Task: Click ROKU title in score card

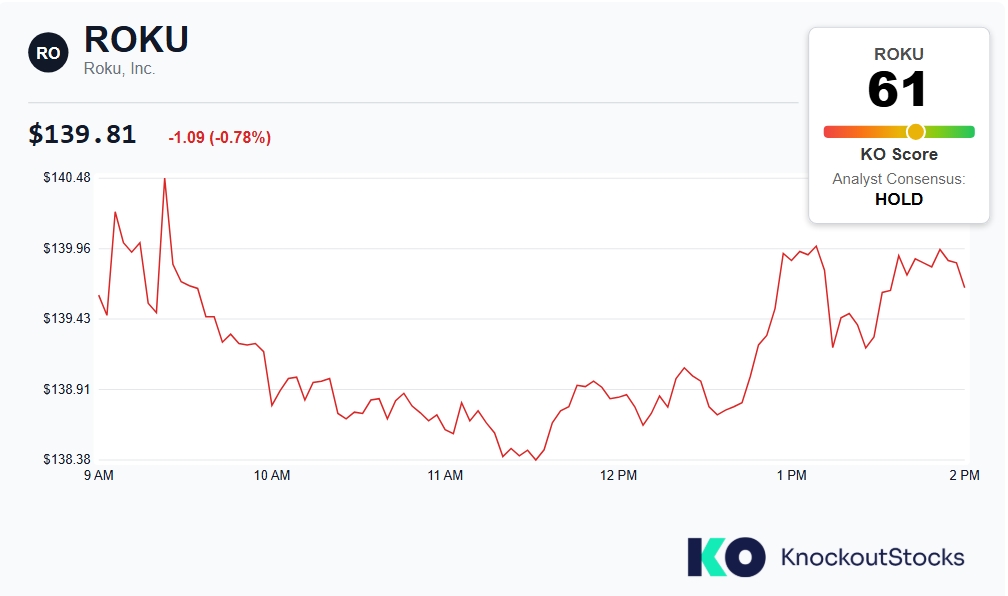Action: [899, 54]
